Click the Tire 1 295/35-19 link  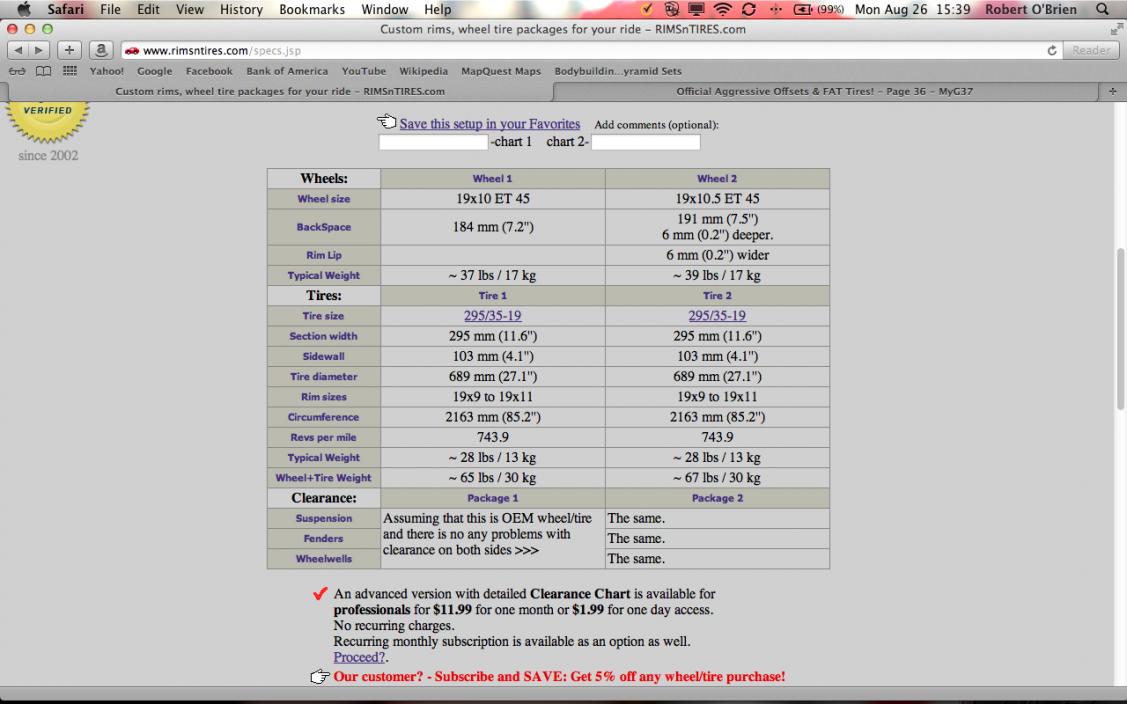[x=492, y=316]
